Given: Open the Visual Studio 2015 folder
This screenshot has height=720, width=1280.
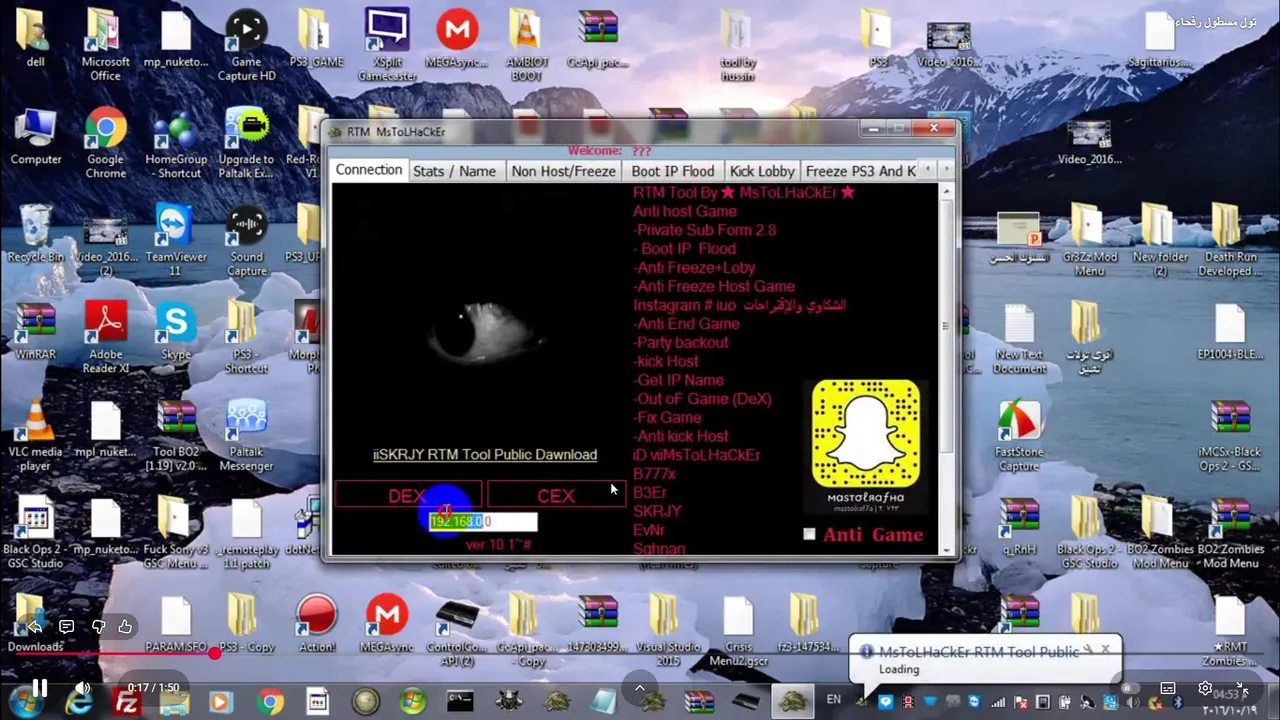Looking at the screenshot, I should [668, 630].
